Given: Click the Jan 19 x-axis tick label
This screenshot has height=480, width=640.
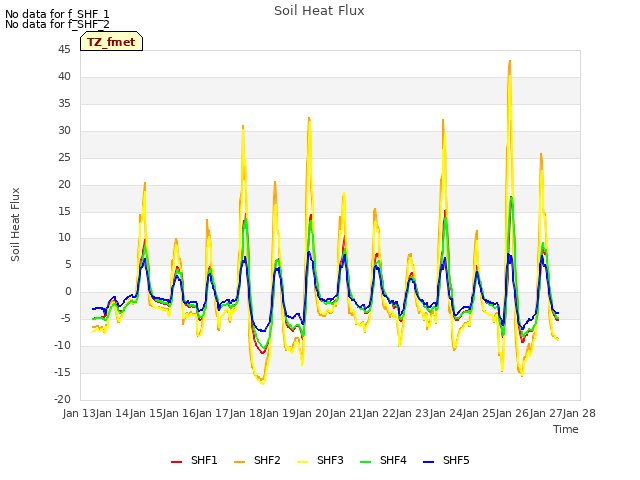Looking at the screenshot, I should coord(279,413).
